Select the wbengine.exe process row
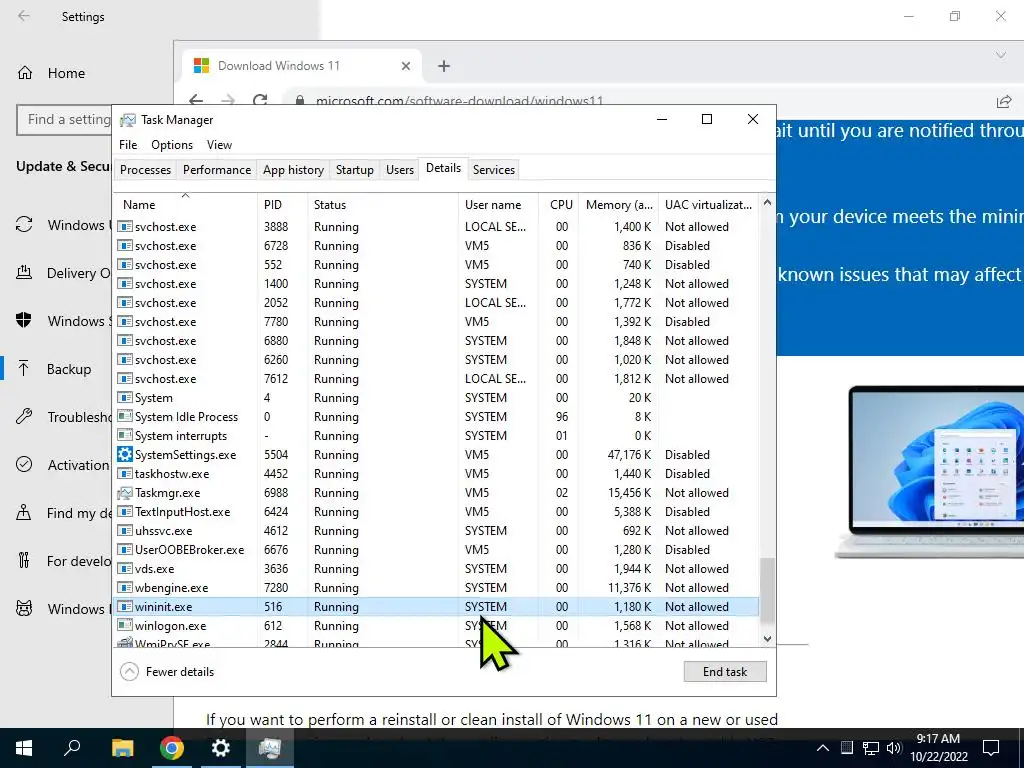 pos(436,588)
